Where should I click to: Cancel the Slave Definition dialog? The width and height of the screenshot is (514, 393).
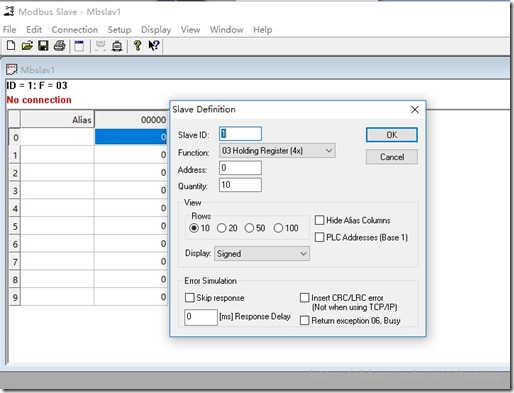tap(392, 157)
